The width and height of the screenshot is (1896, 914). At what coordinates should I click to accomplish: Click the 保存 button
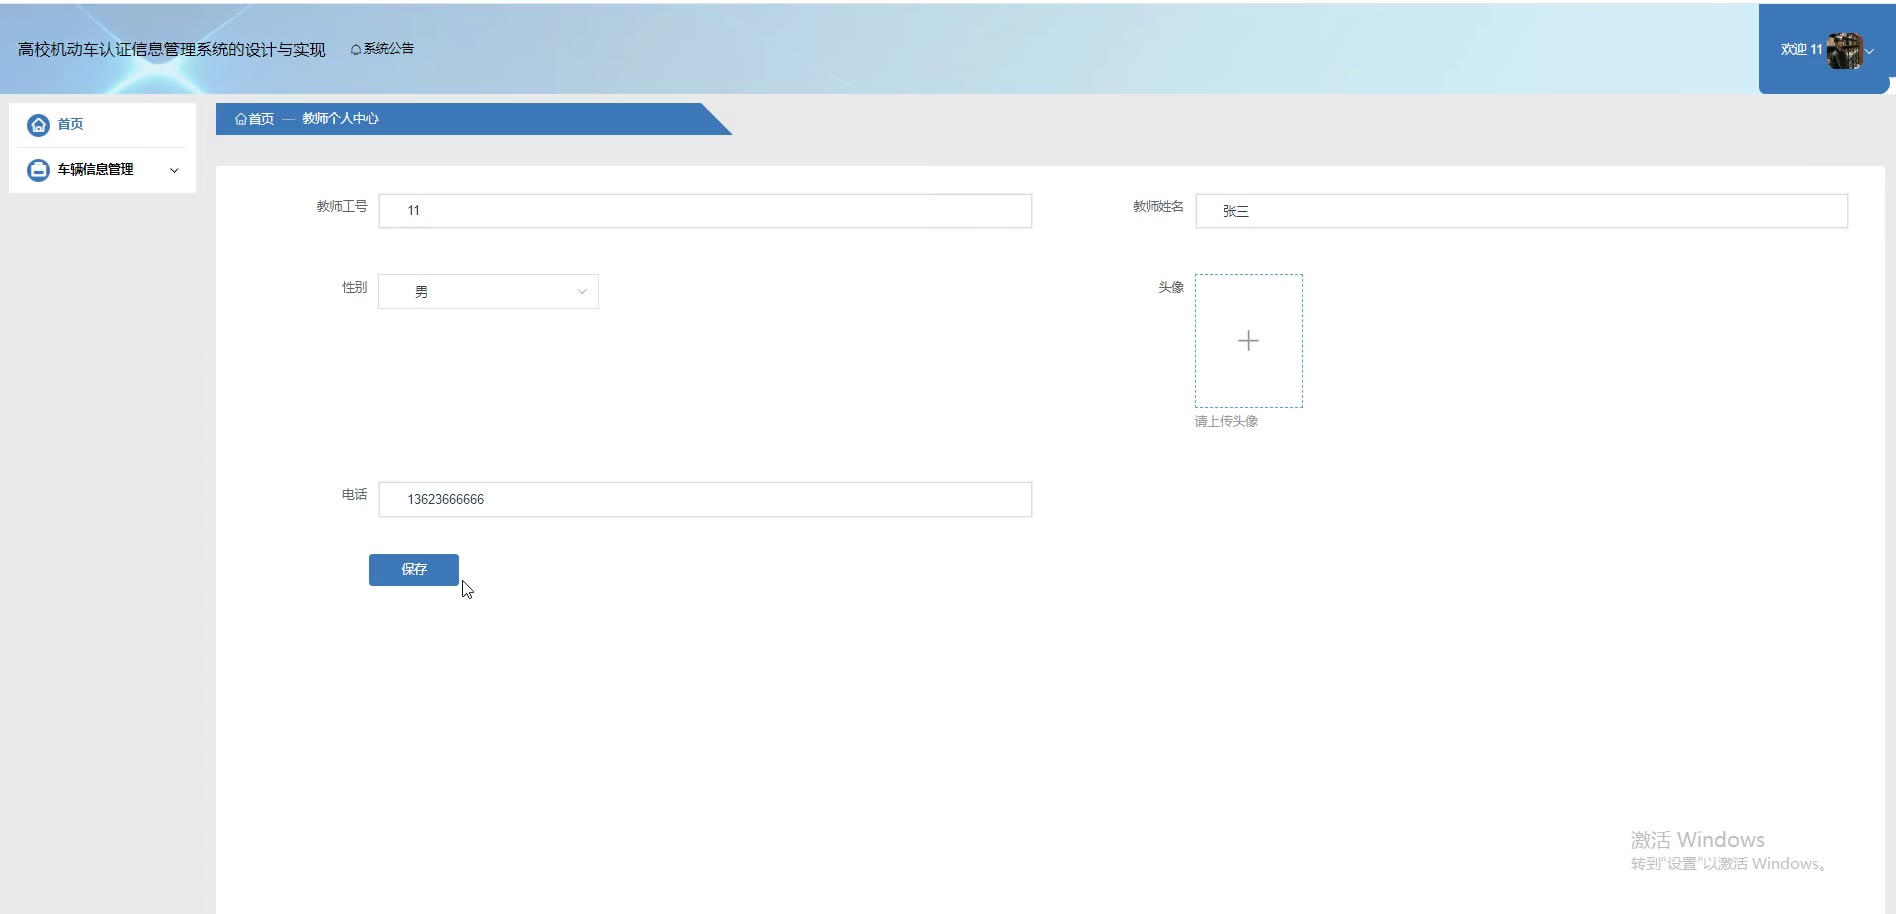pyautogui.click(x=414, y=570)
